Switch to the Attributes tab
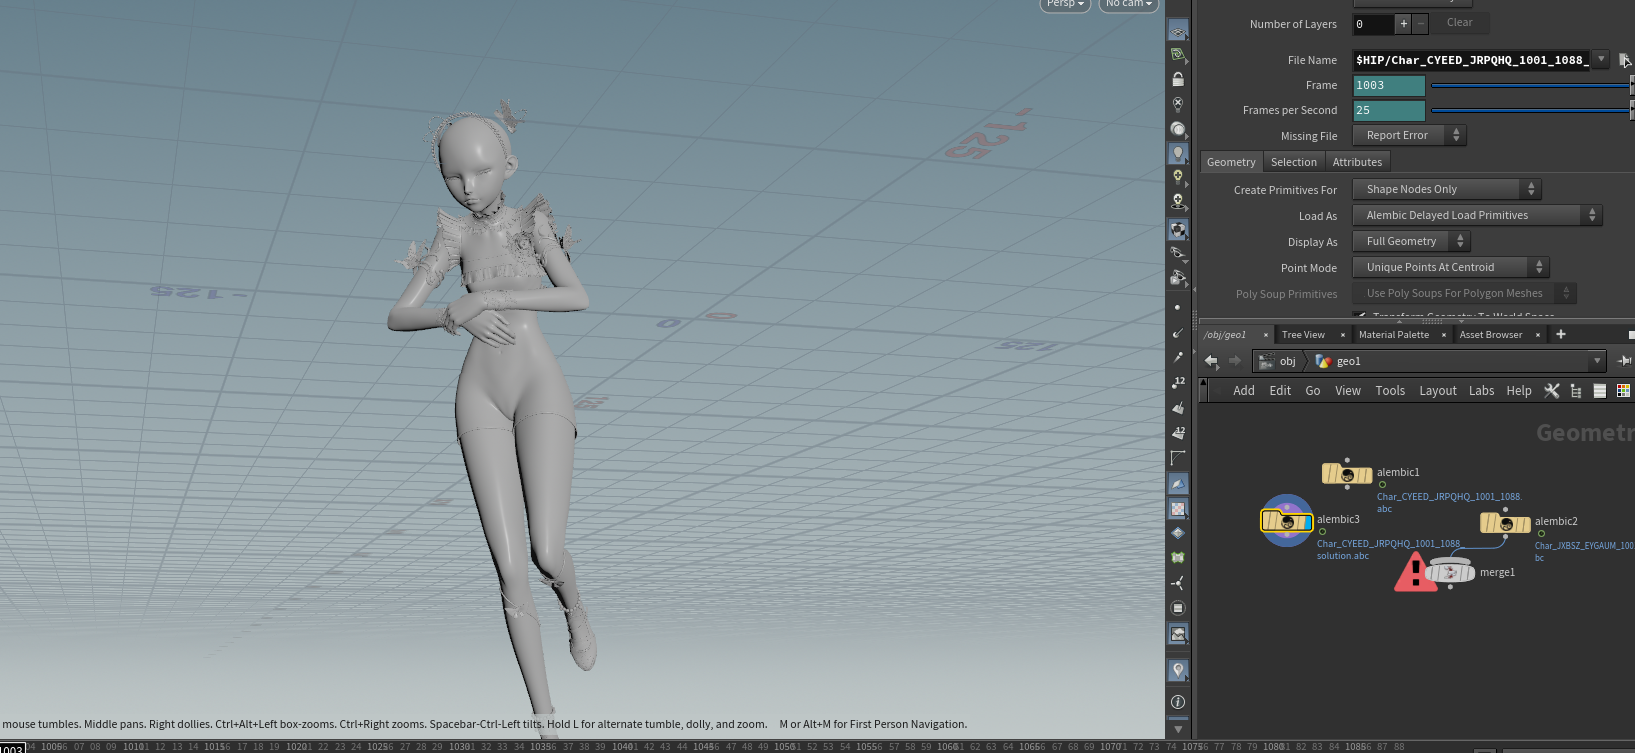Screen dimensions: 1635x753 coord(1357,162)
